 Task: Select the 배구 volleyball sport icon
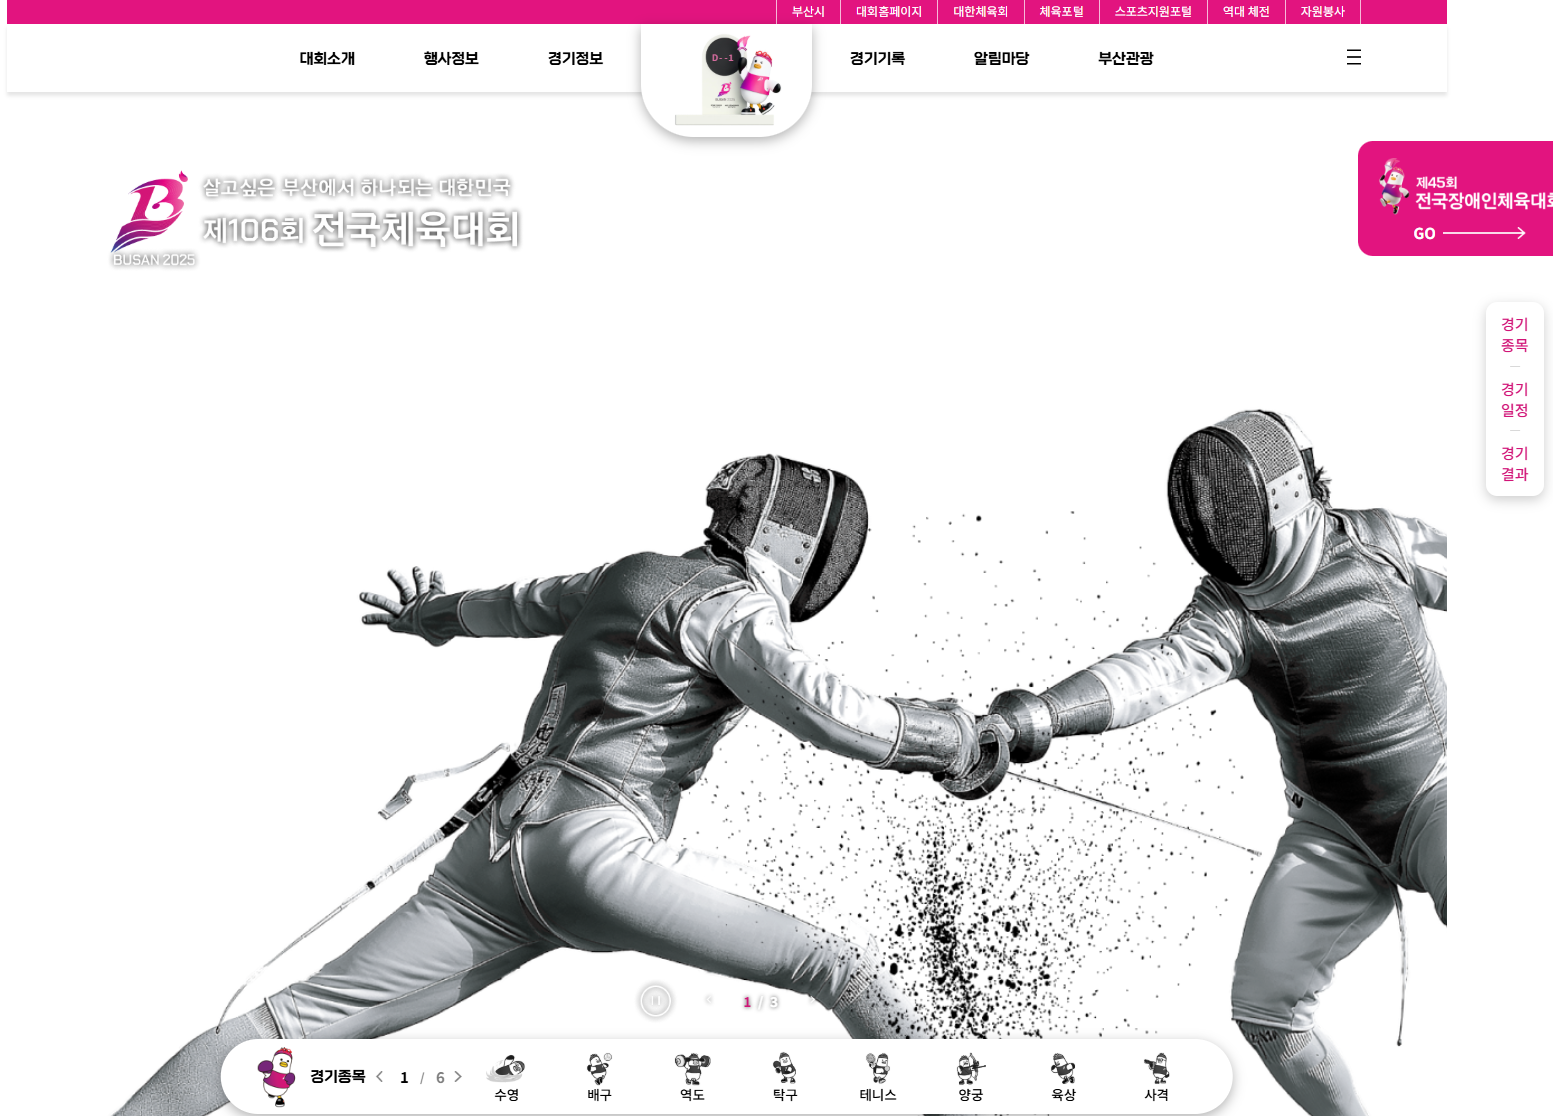pos(599,1077)
